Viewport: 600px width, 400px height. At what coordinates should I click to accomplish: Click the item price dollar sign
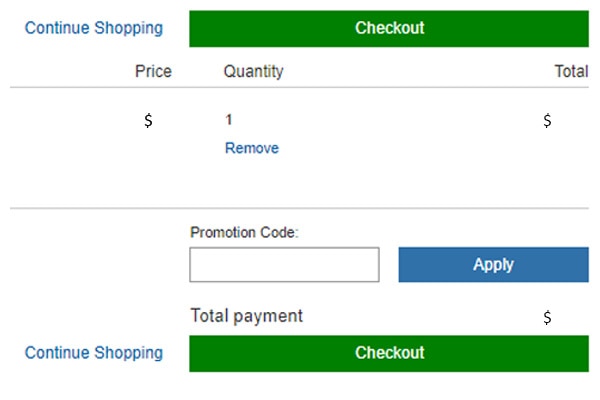148,121
